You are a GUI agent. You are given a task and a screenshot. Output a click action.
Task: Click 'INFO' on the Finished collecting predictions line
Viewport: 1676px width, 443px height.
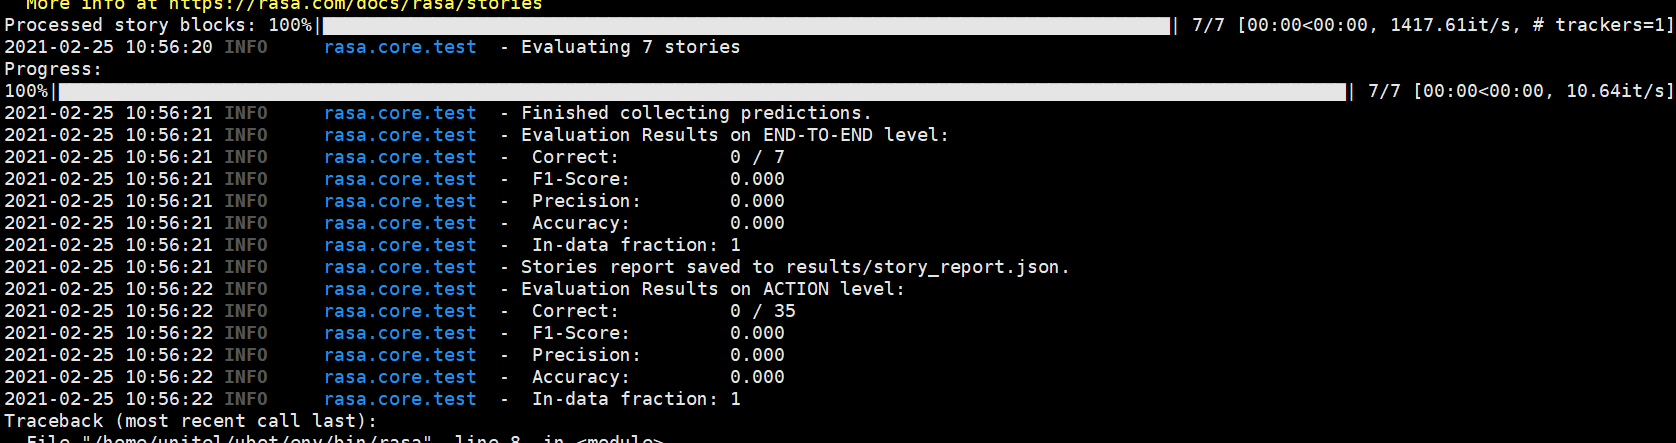(246, 113)
